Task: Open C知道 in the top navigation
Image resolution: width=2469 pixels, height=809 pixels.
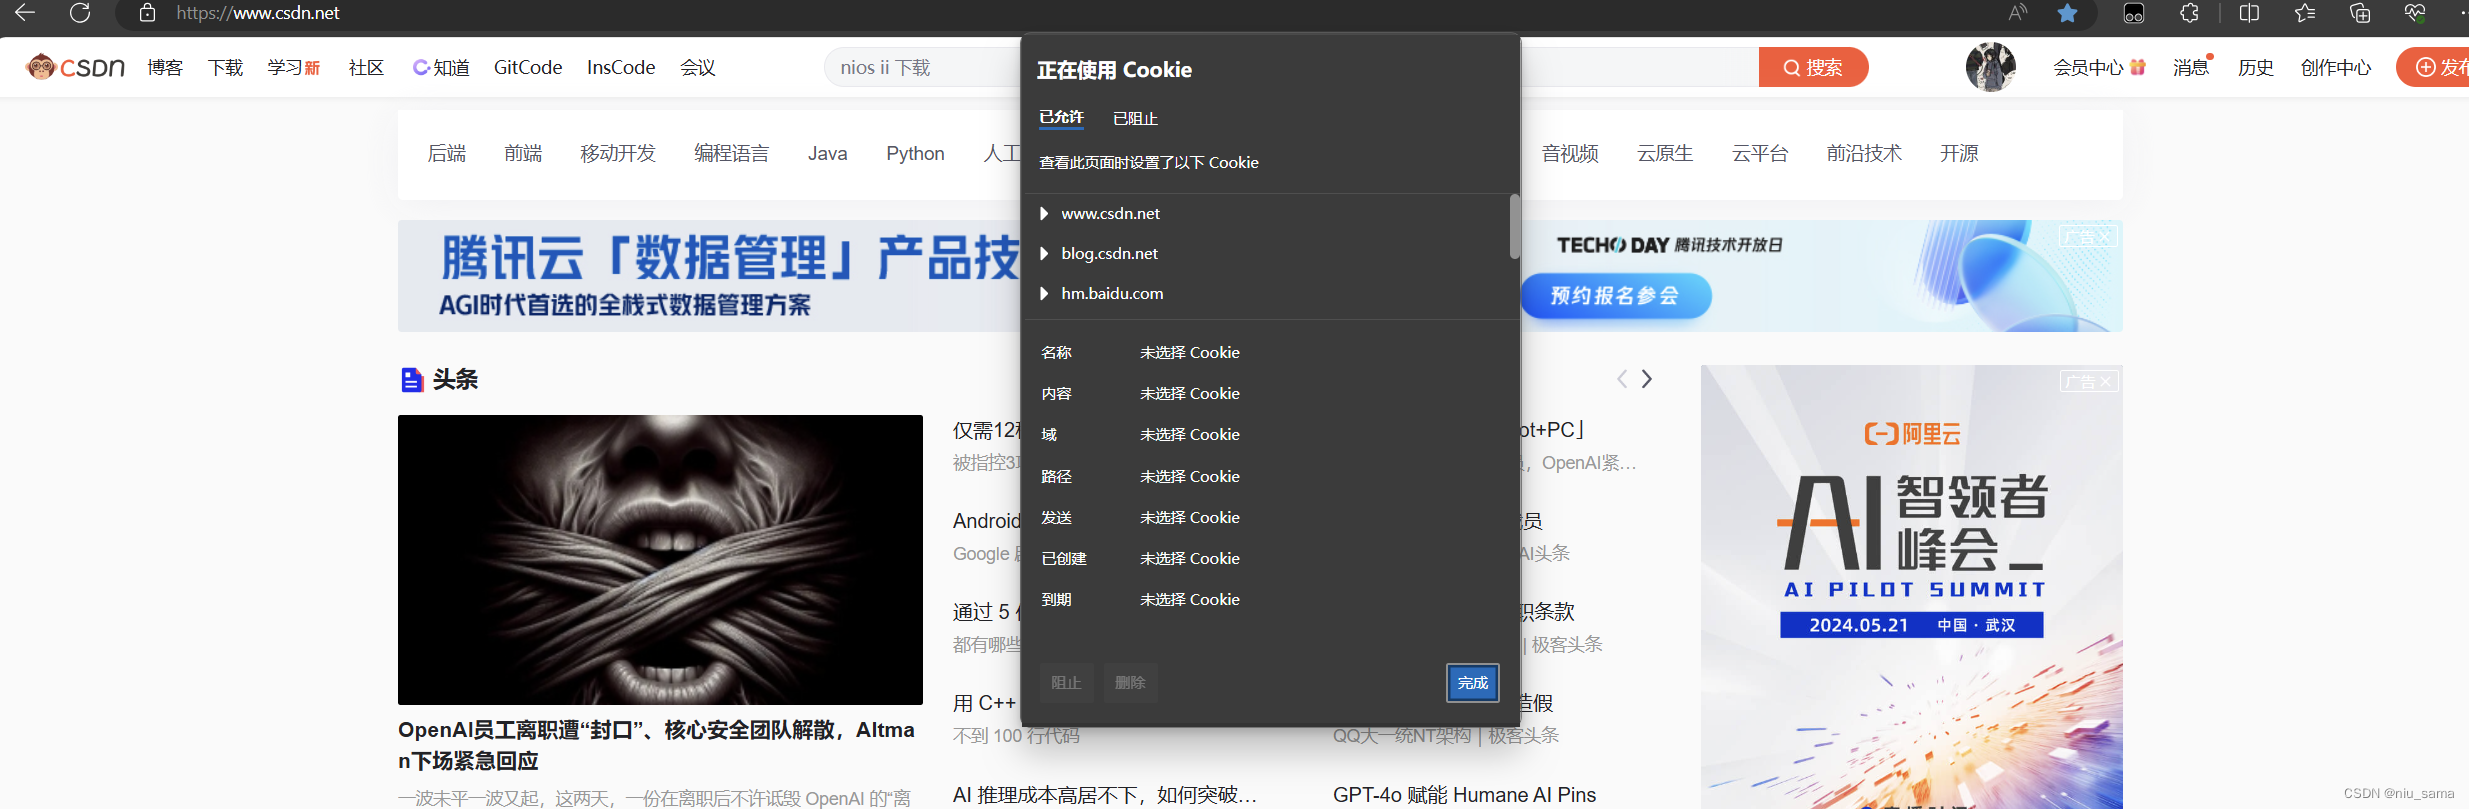Action: pyautogui.click(x=441, y=67)
